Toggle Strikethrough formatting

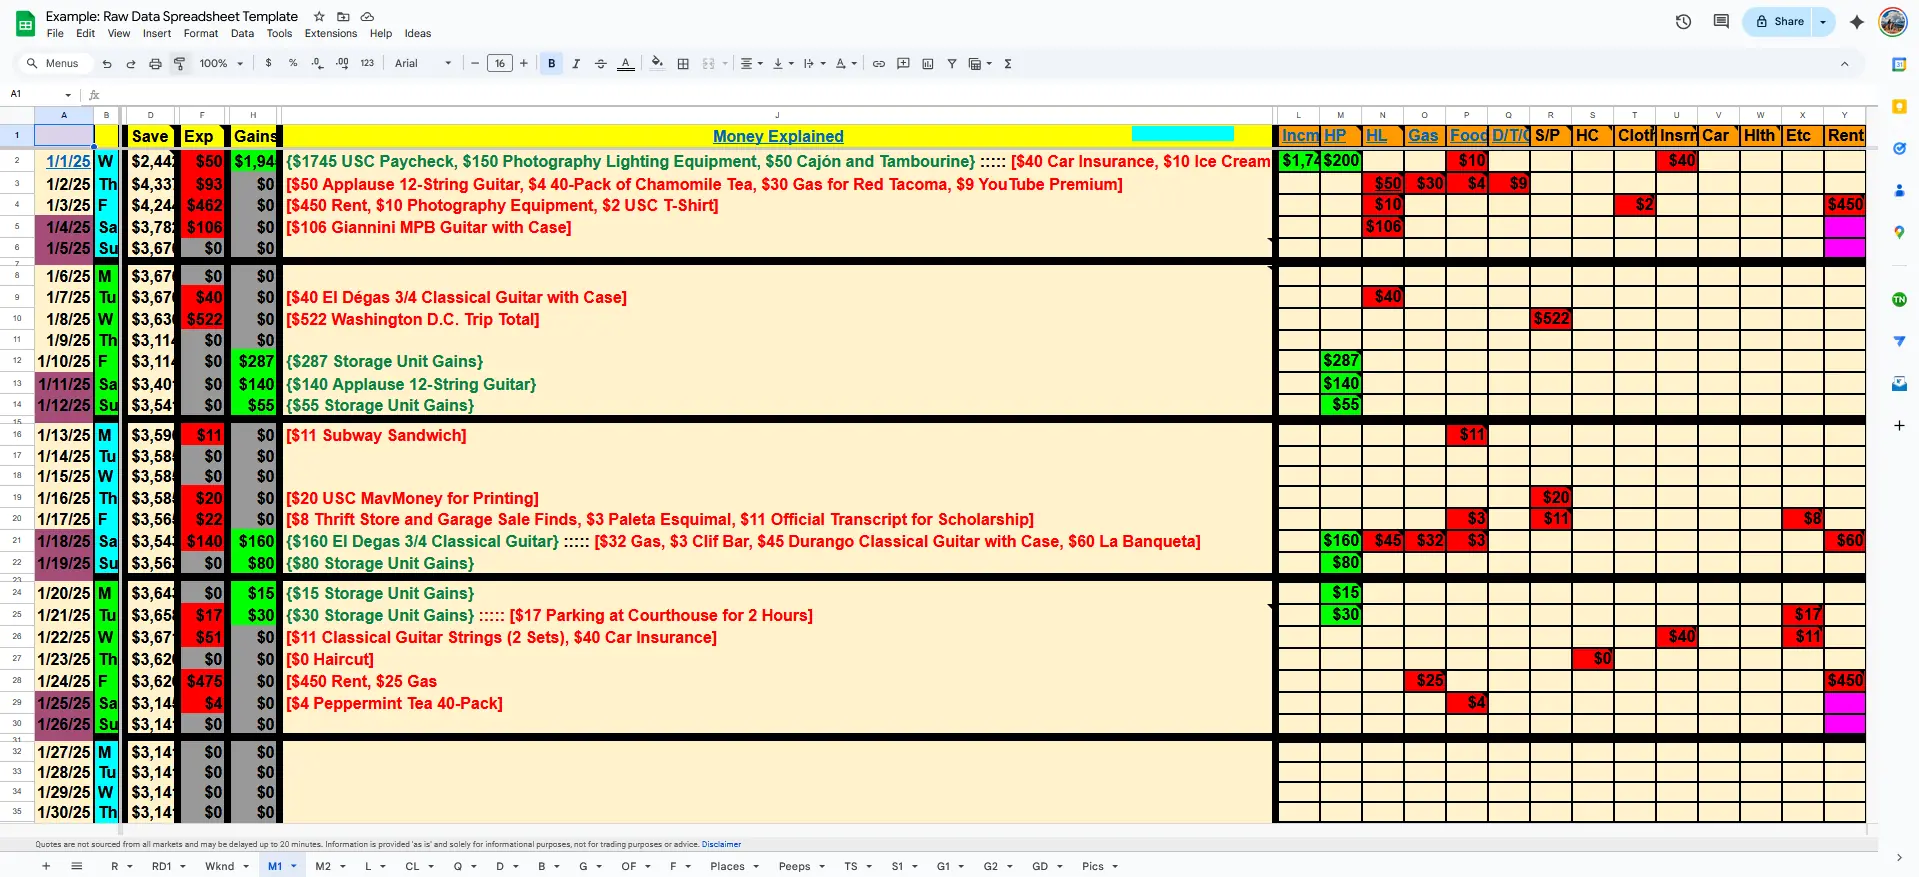601,63
